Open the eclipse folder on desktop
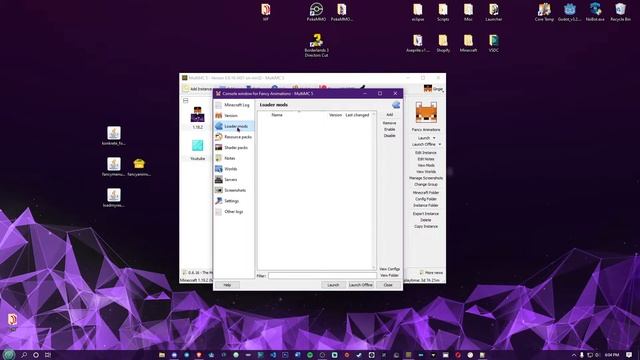Viewport: 640px width, 360px height. pyautogui.click(x=418, y=12)
